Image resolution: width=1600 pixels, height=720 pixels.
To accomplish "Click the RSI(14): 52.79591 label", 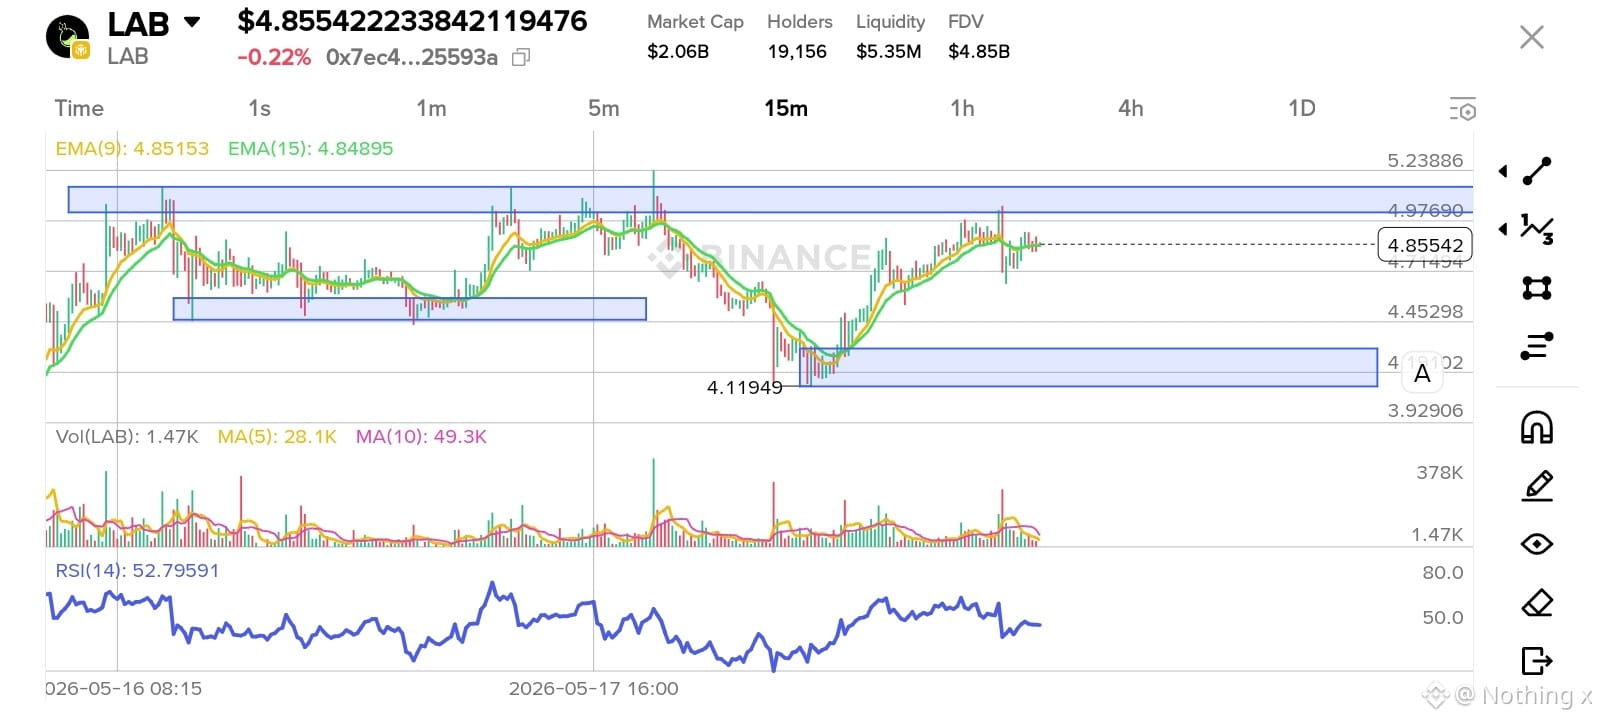I will click(137, 570).
